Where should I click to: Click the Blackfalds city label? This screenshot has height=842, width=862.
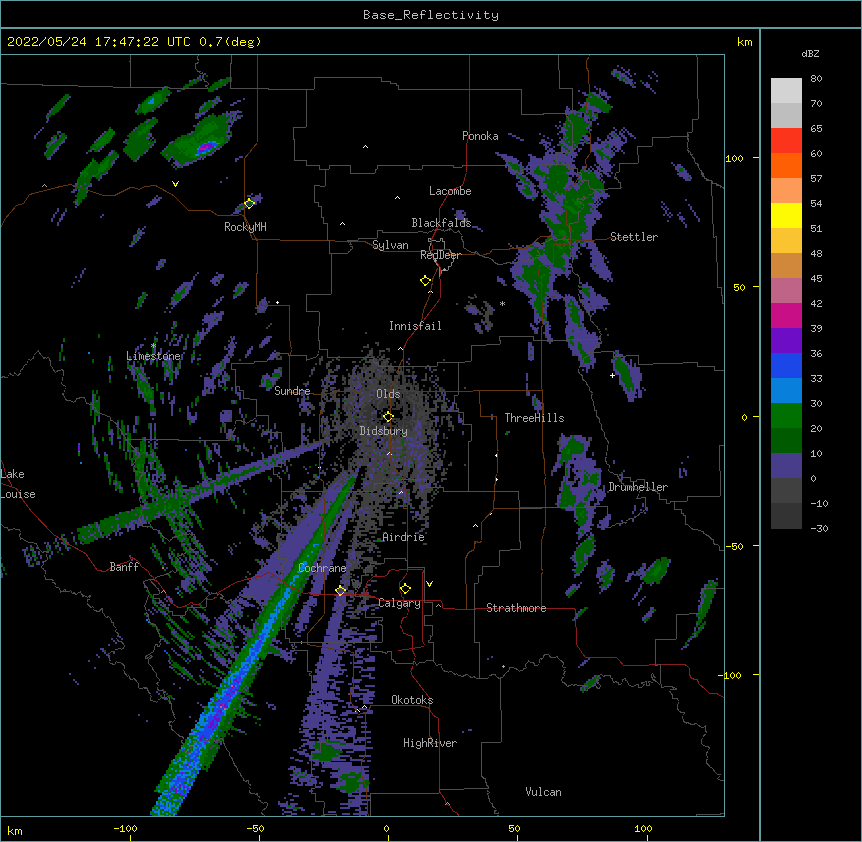(x=441, y=223)
